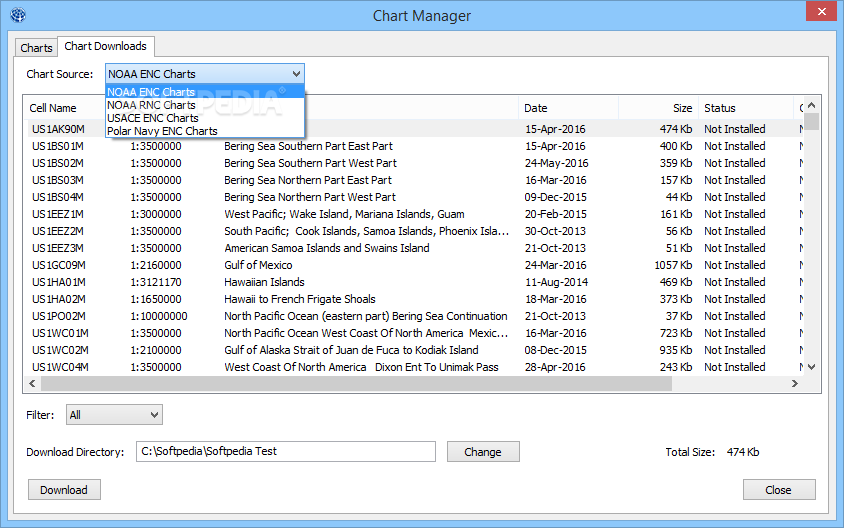Viewport: 844px width, 528px height.
Task: Click the vertical scrollbar up arrow
Action: 812,105
